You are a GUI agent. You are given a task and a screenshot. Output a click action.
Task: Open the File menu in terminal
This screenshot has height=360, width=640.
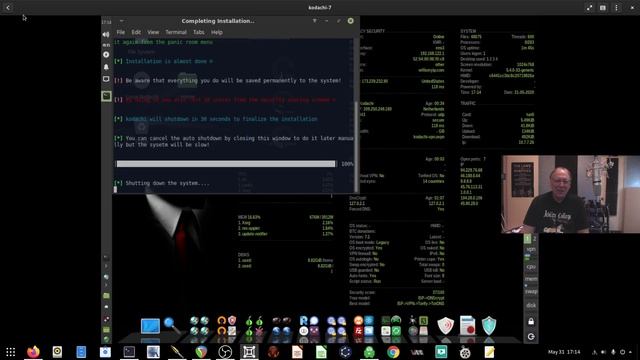(120, 32)
